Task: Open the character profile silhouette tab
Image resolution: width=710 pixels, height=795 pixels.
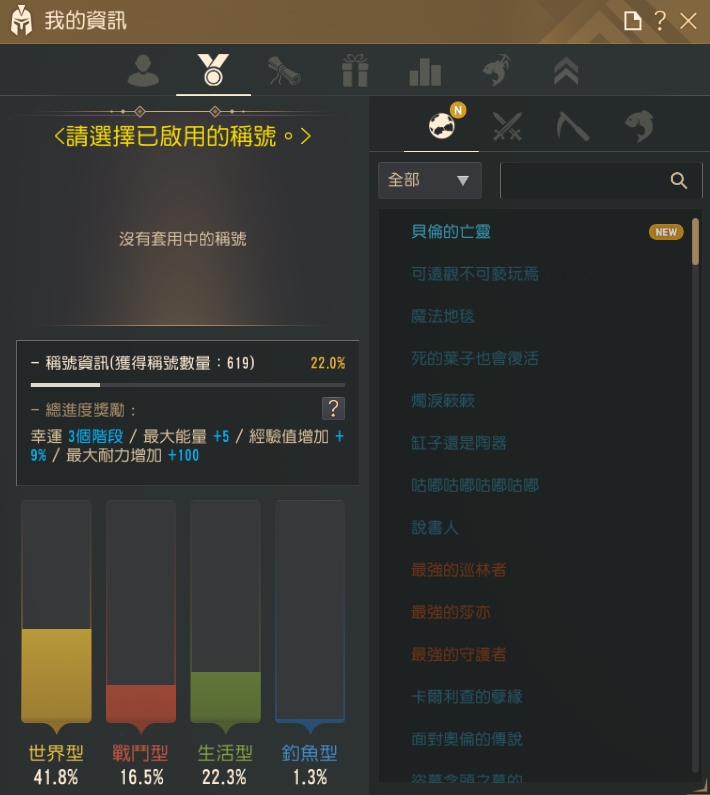Action: [x=143, y=70]
